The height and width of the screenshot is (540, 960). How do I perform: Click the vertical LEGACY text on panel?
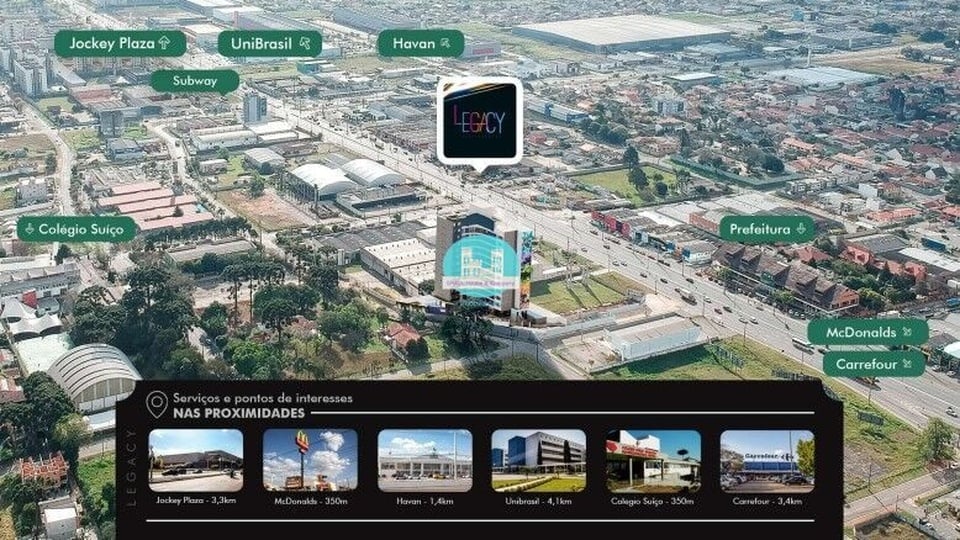[x=131, y=467]
